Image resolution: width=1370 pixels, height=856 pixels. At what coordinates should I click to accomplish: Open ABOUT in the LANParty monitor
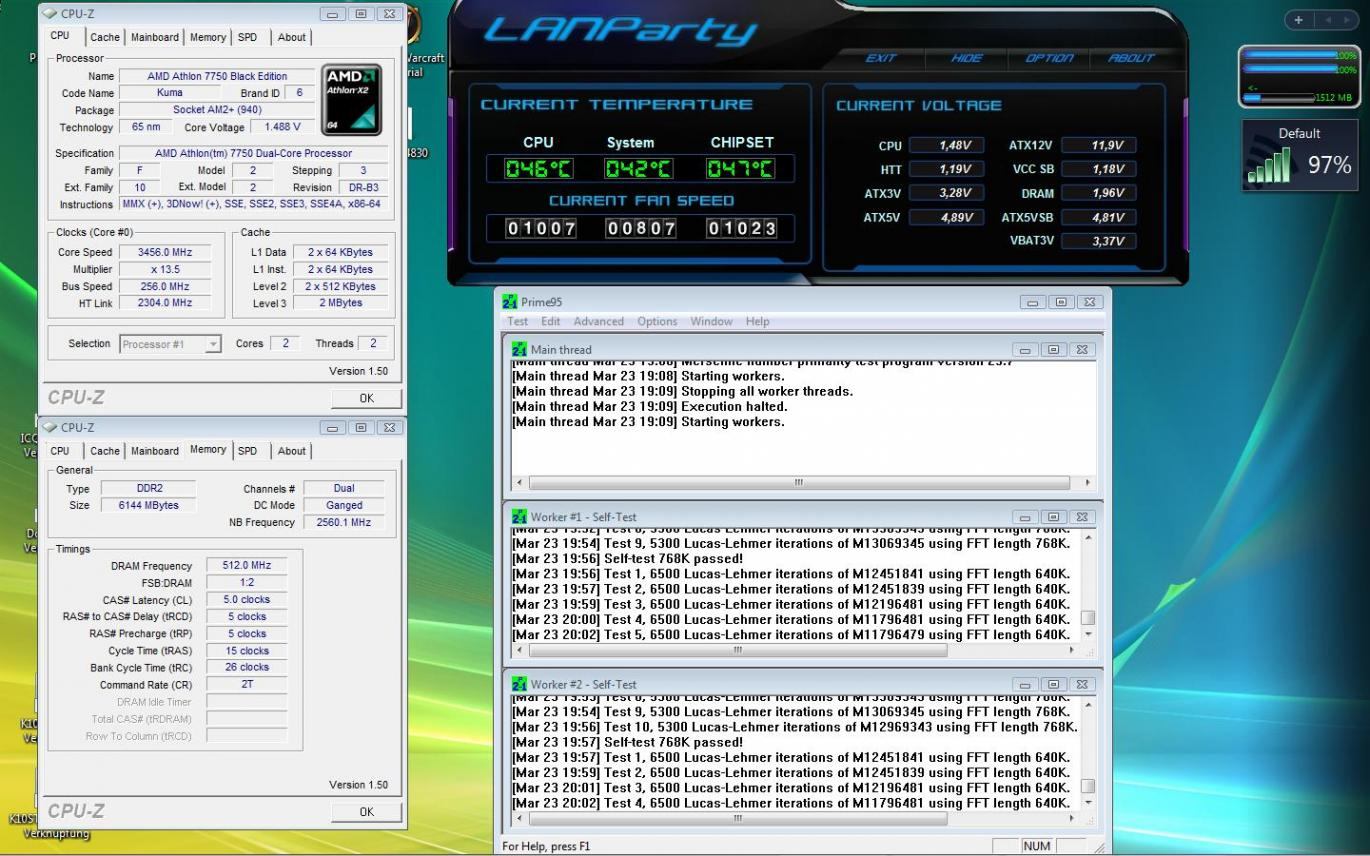(1131, 58)
